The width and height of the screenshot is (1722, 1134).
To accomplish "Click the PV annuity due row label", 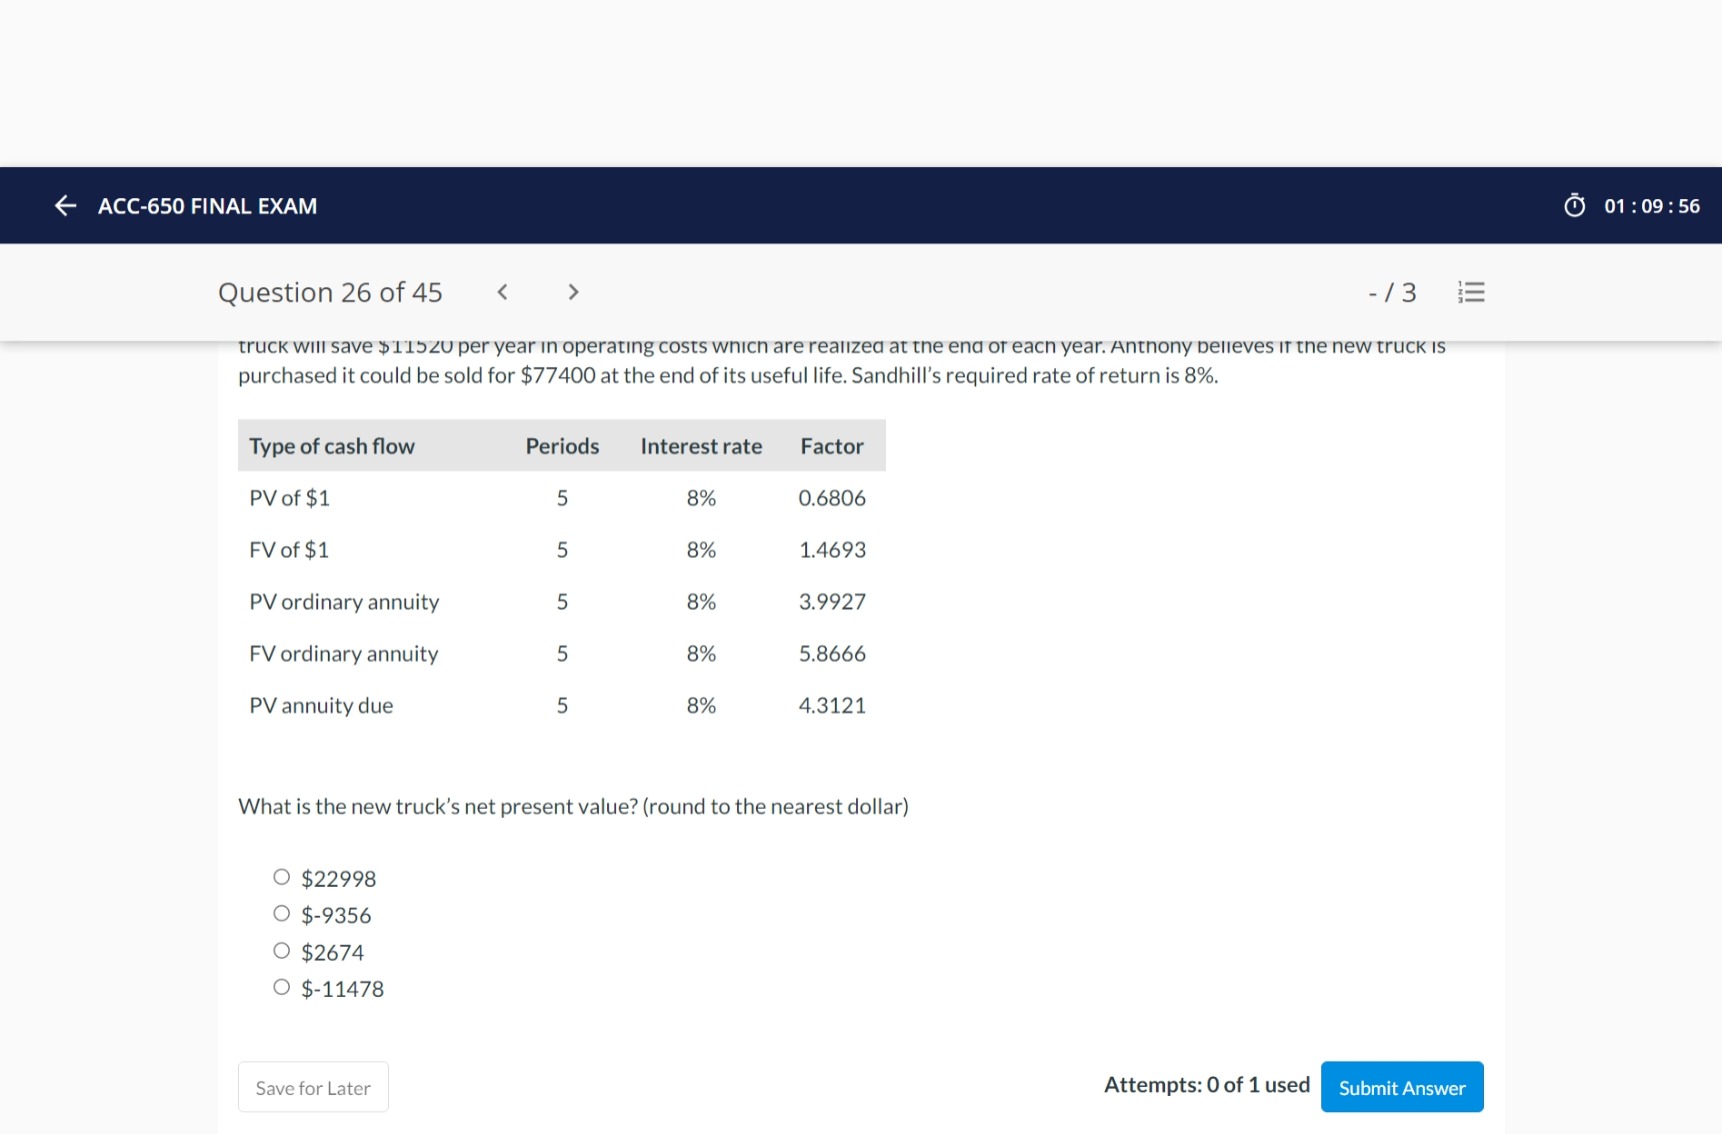I will click(321, 706).
